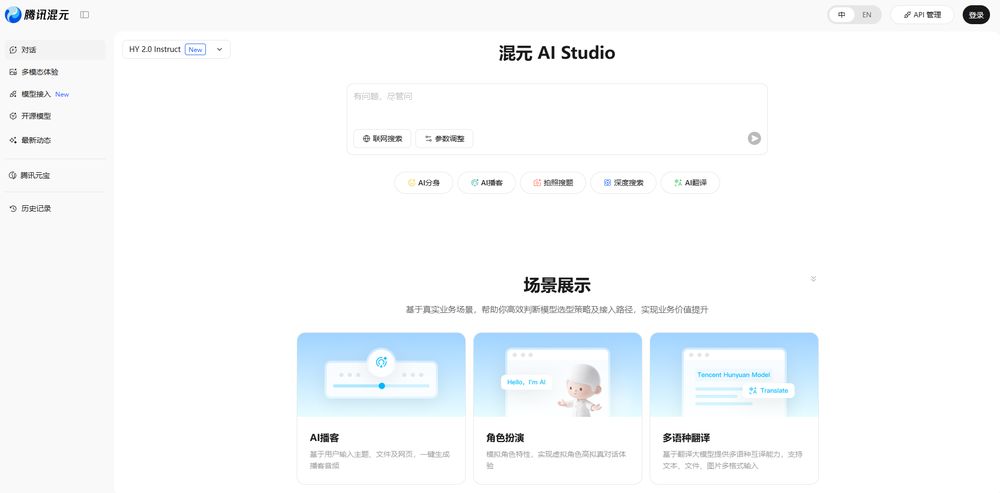View 最新动态 in the sidebar
The image size is (1000, 493).
pos(55,140)
